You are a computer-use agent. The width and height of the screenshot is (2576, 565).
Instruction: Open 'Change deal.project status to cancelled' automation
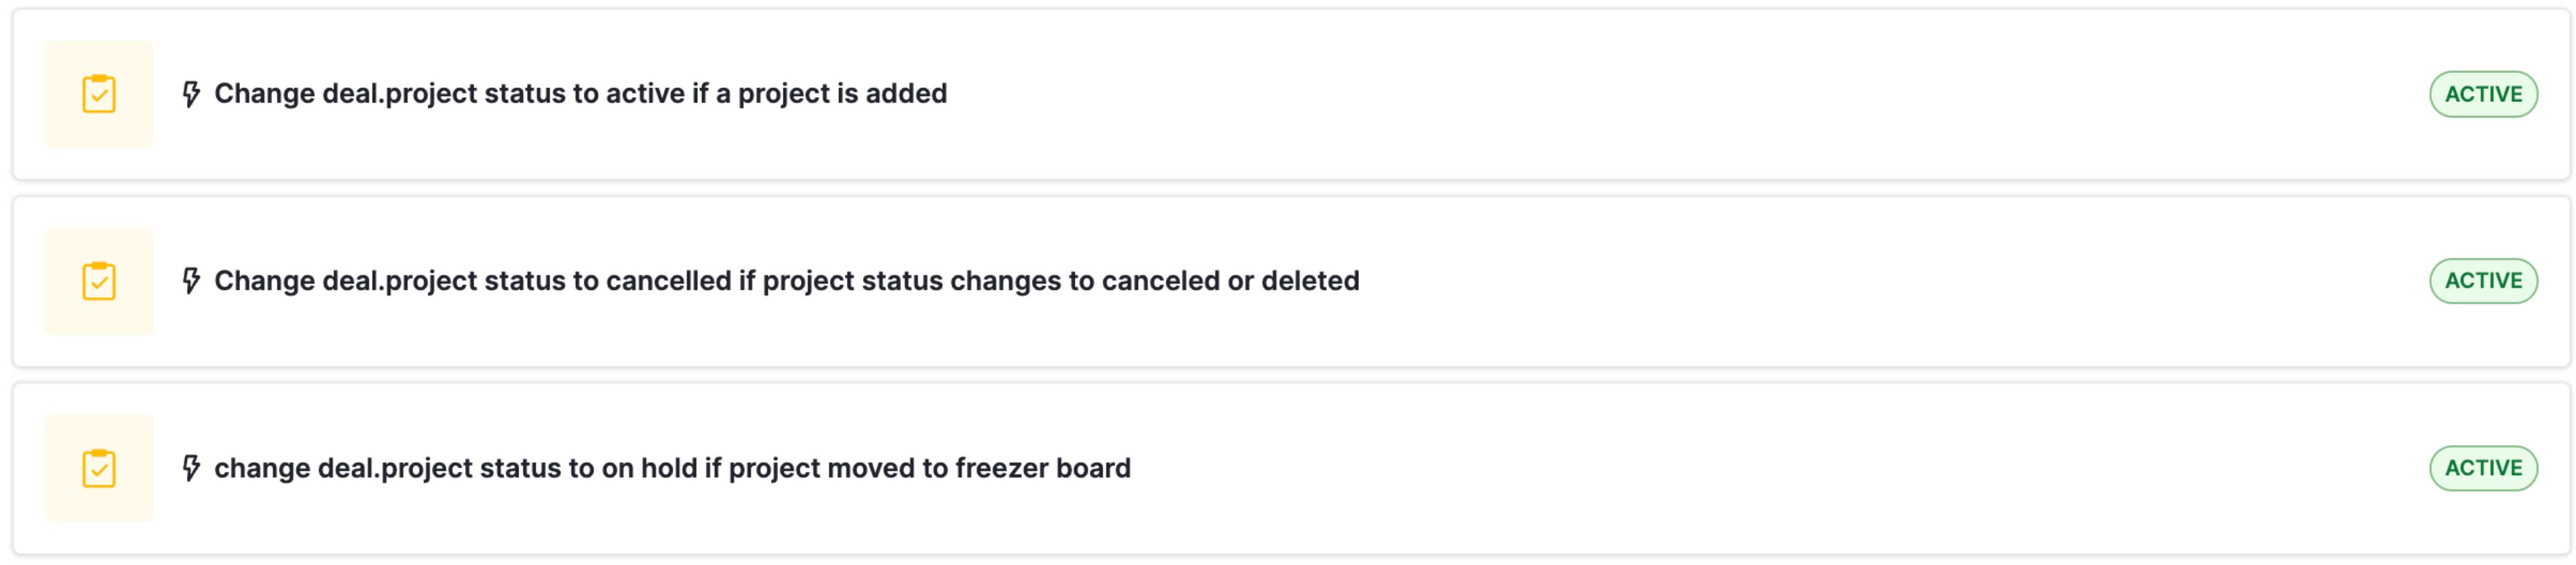click(786, 281)
